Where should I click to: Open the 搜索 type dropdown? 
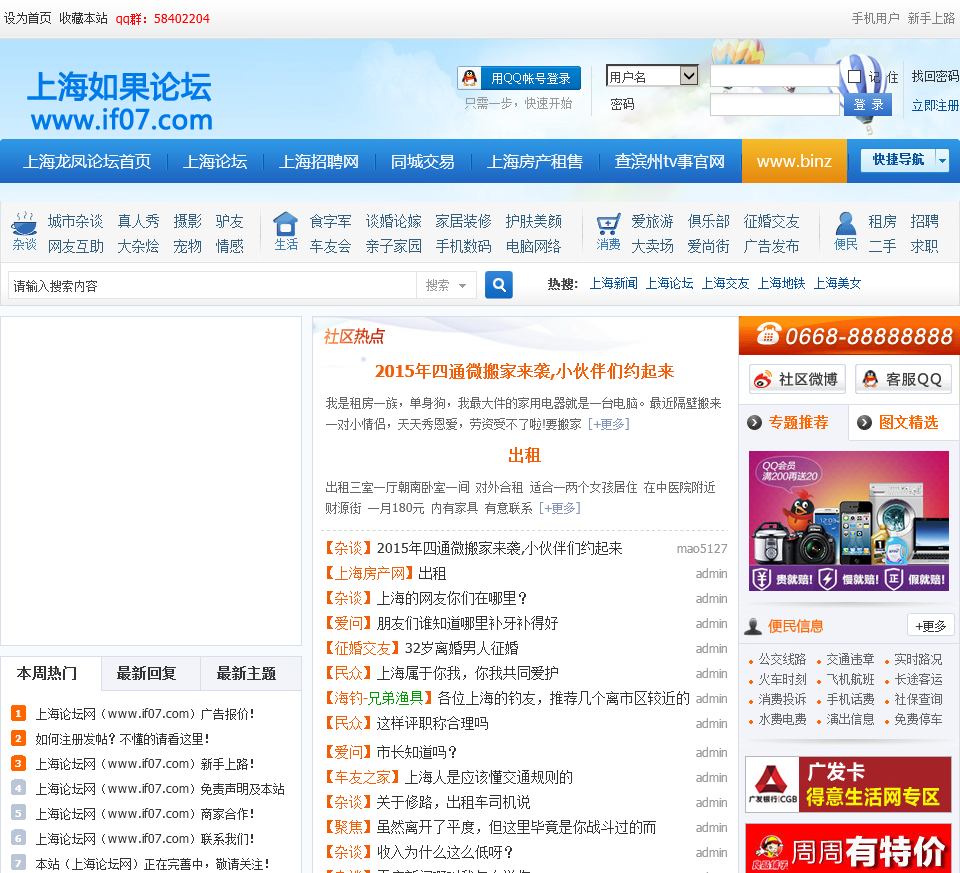(446, 285)
